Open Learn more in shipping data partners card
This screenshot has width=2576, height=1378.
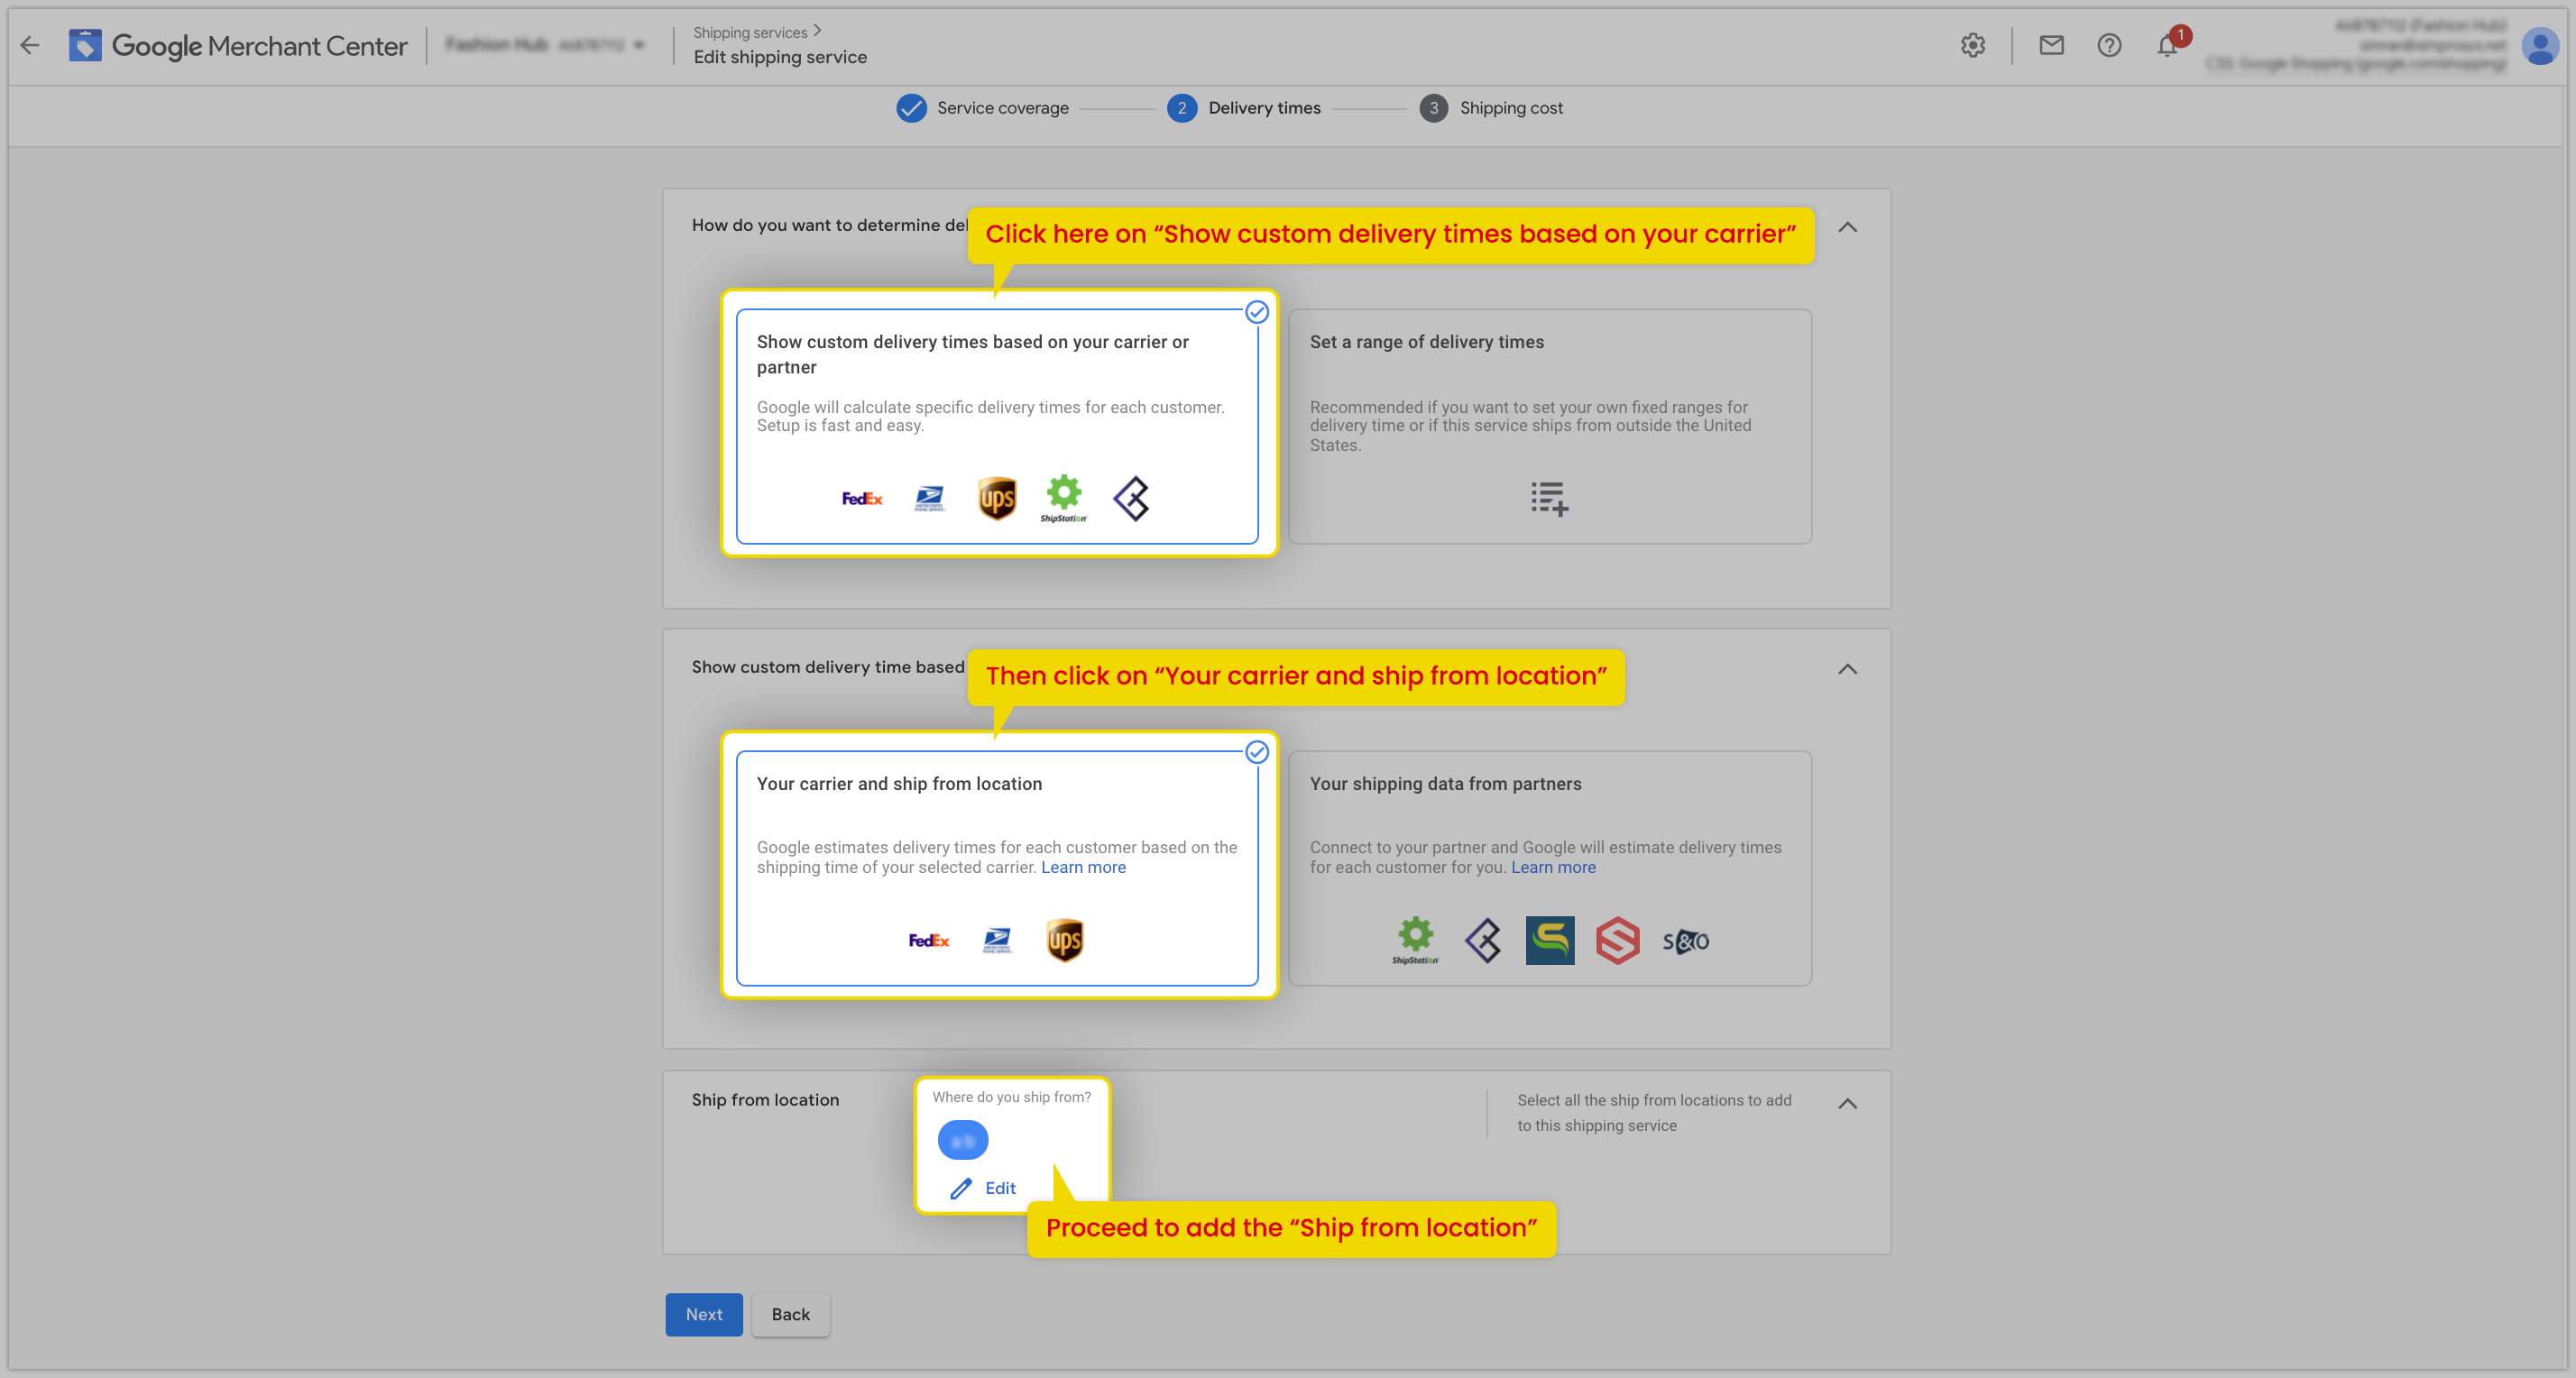[x=1553, y=867]
